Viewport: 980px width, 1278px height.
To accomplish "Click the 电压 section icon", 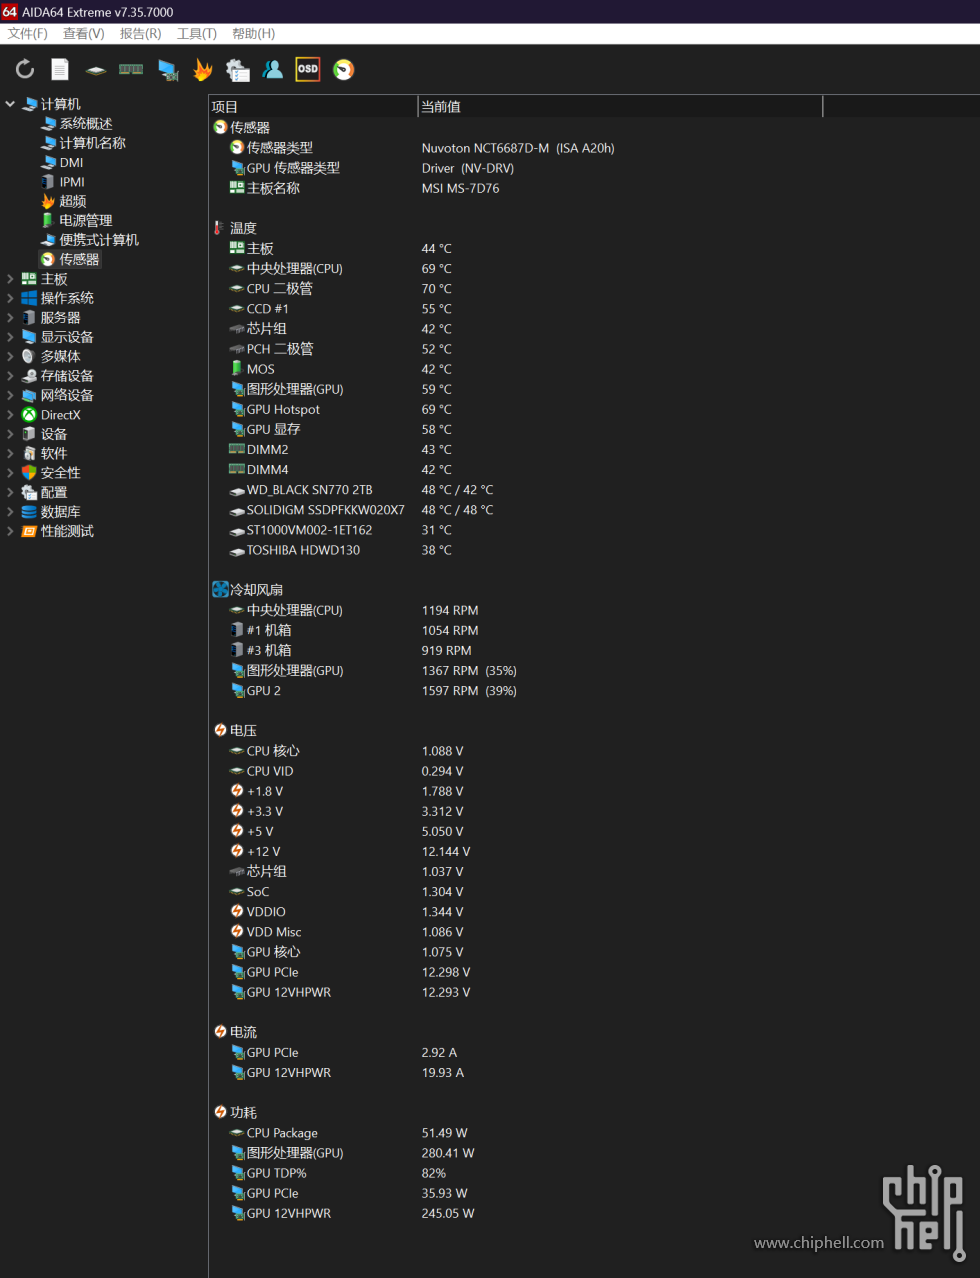I will 220,730.
